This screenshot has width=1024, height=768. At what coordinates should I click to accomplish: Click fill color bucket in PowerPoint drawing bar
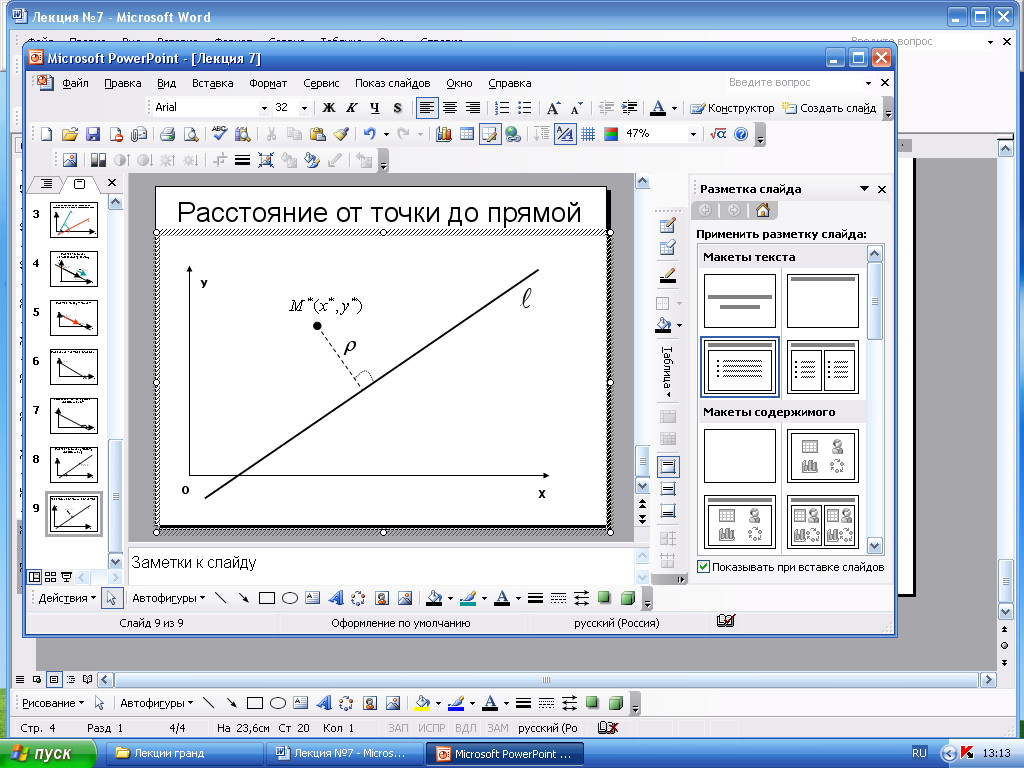(434, 598)
